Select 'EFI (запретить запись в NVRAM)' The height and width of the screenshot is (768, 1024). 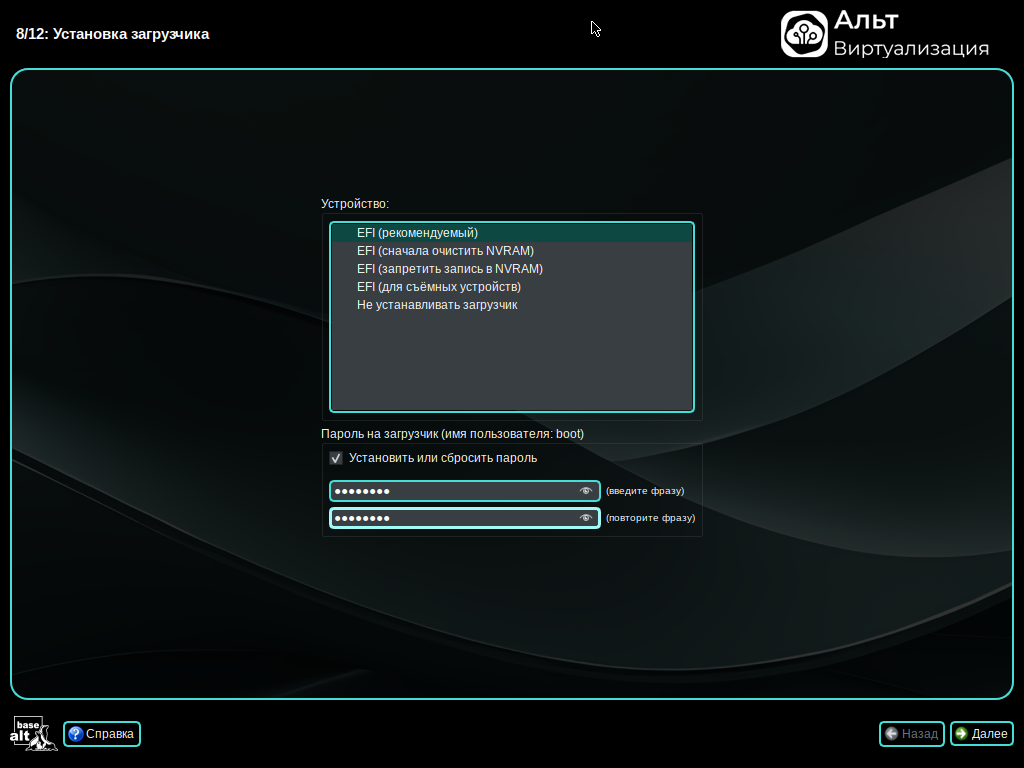pos(449,269)
